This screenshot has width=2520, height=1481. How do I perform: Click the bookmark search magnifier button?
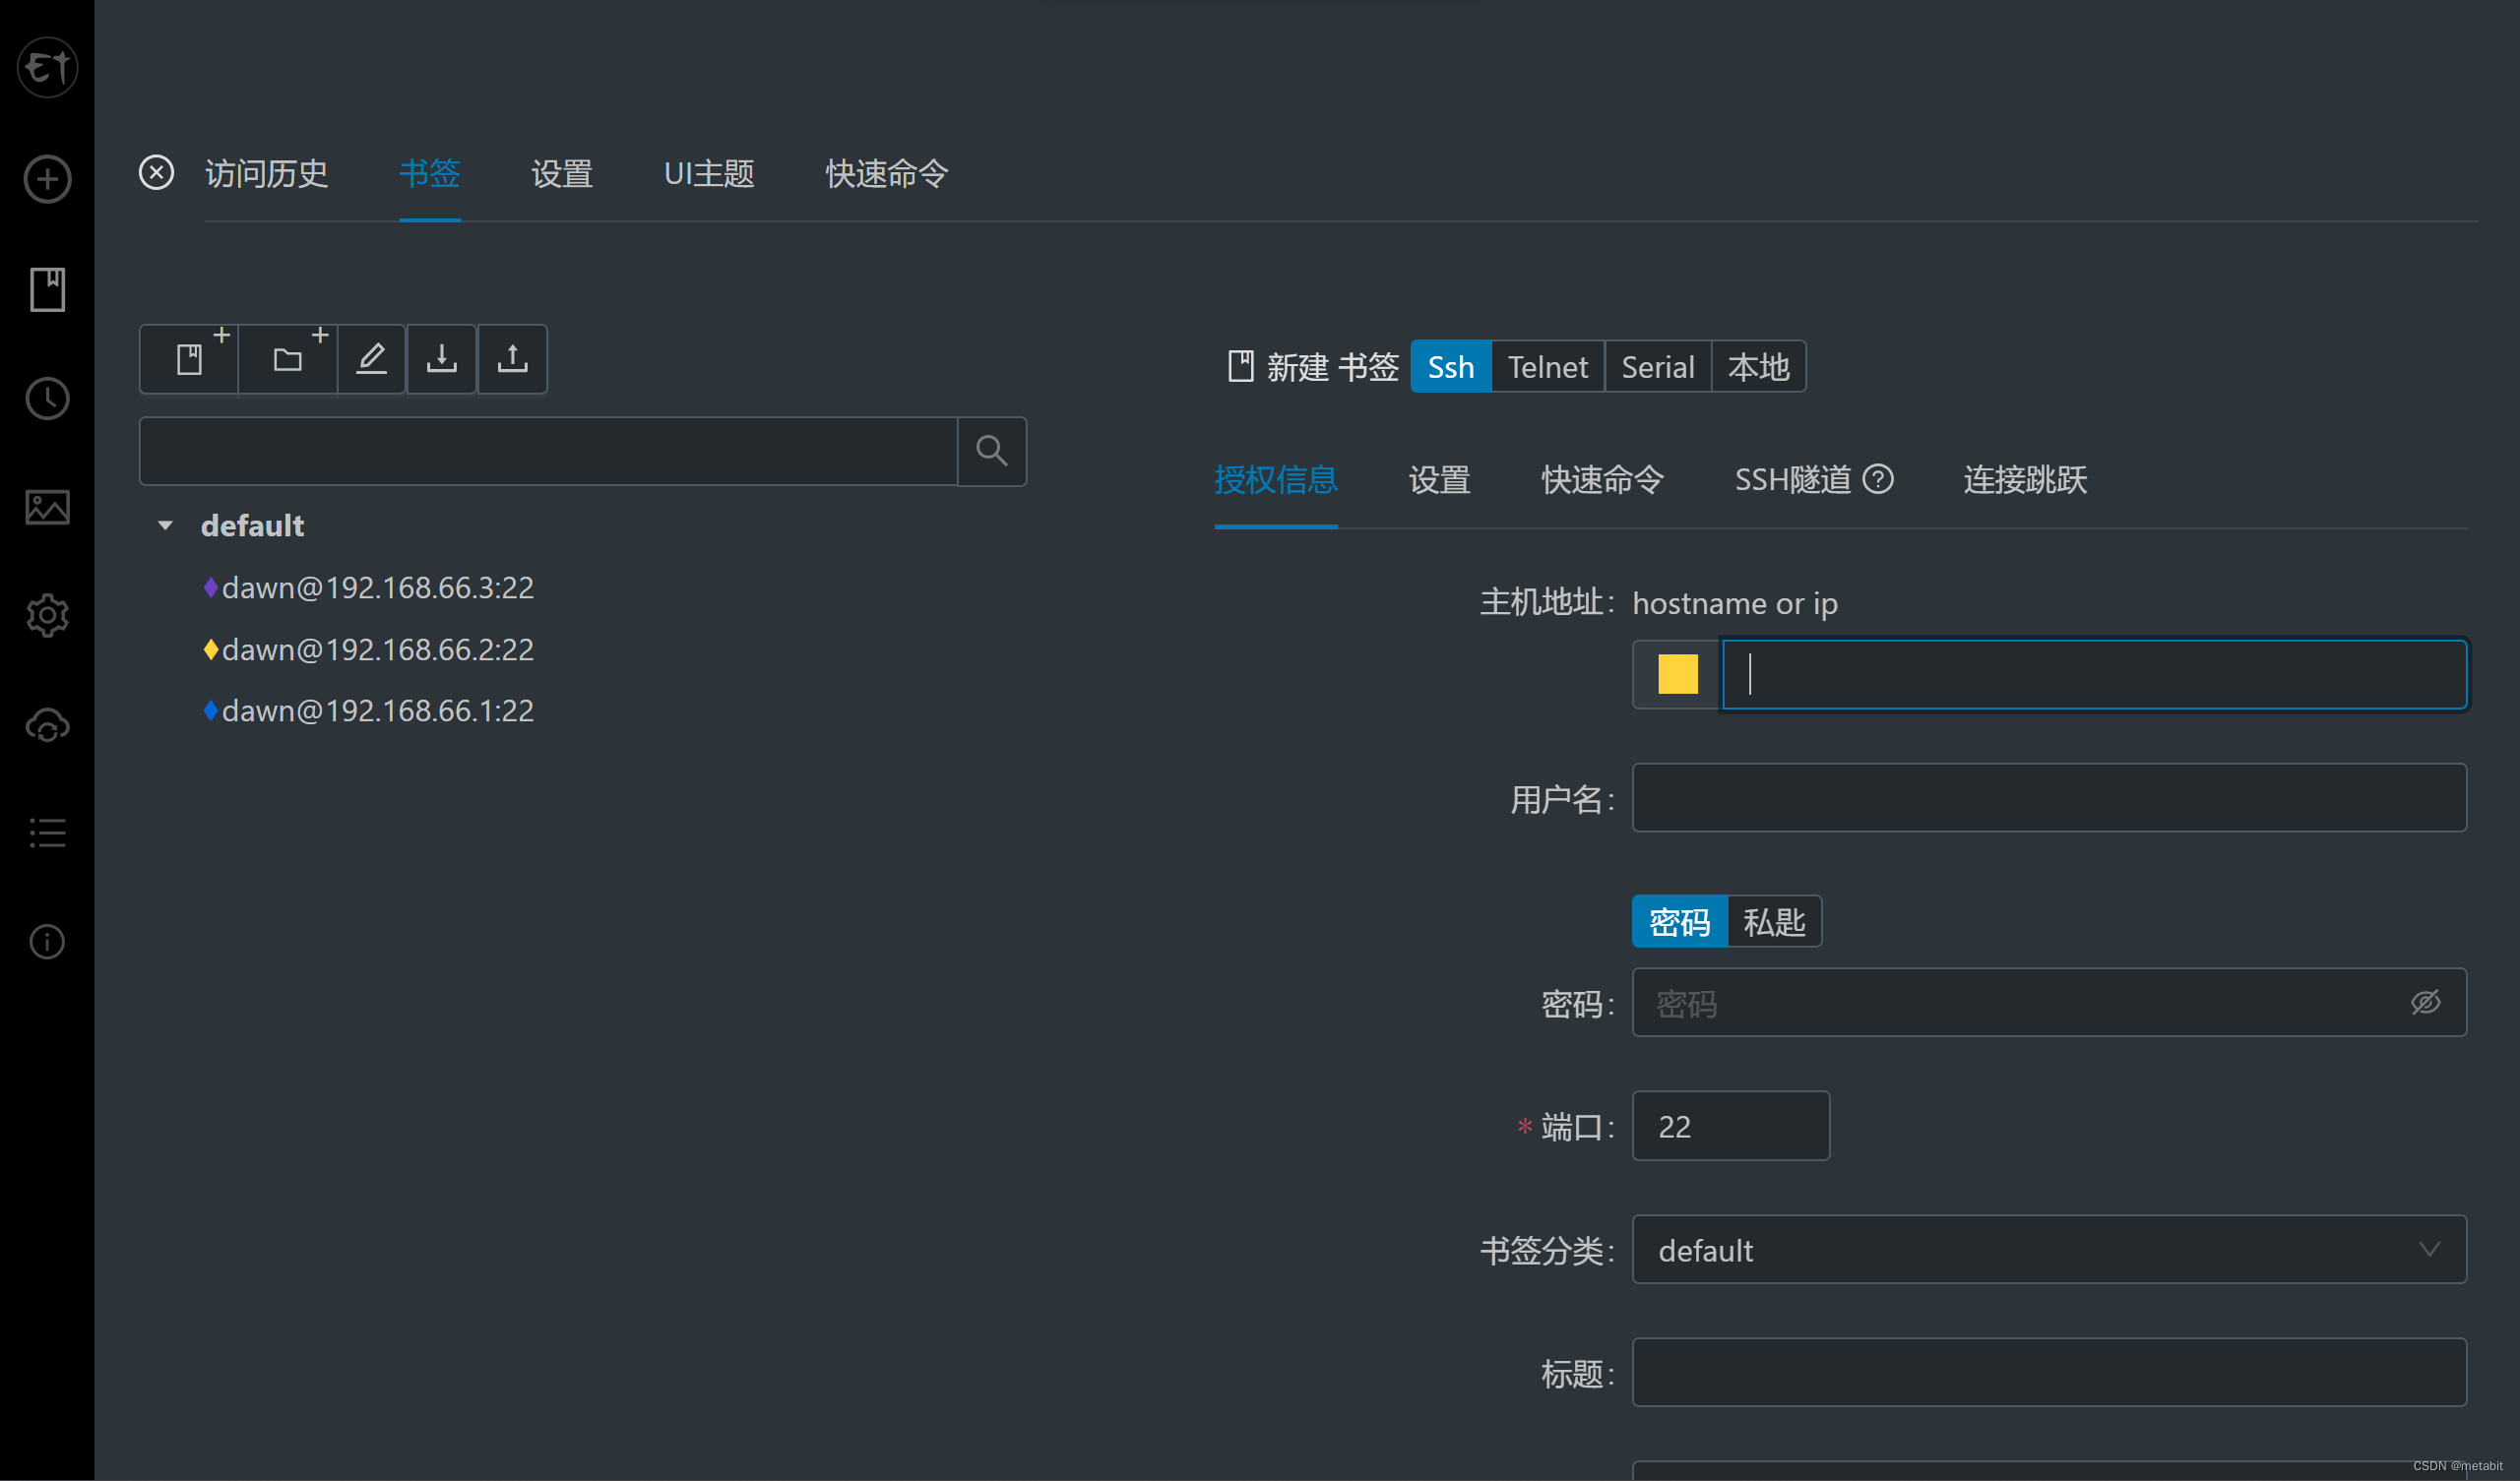click(991, 451)
